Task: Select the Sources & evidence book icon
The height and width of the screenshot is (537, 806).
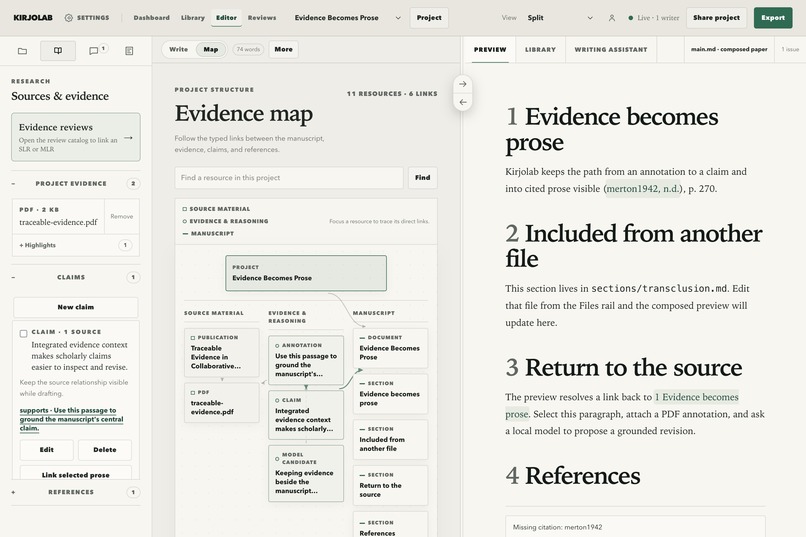Action: pyautogui.click(x=58, y=51)
